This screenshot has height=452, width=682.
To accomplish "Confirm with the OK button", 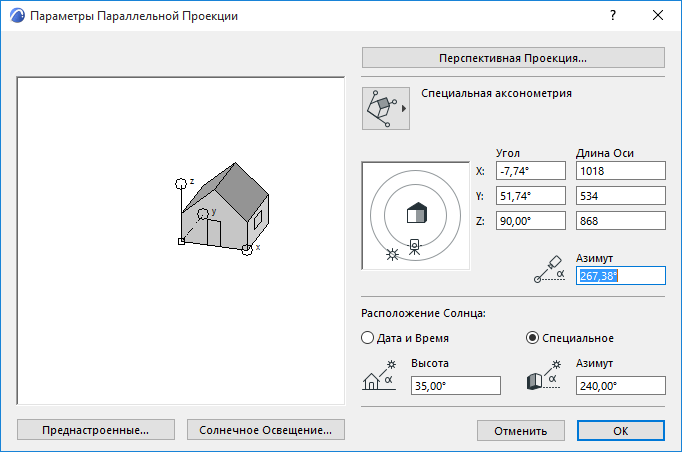I will [x=621, y=431].
